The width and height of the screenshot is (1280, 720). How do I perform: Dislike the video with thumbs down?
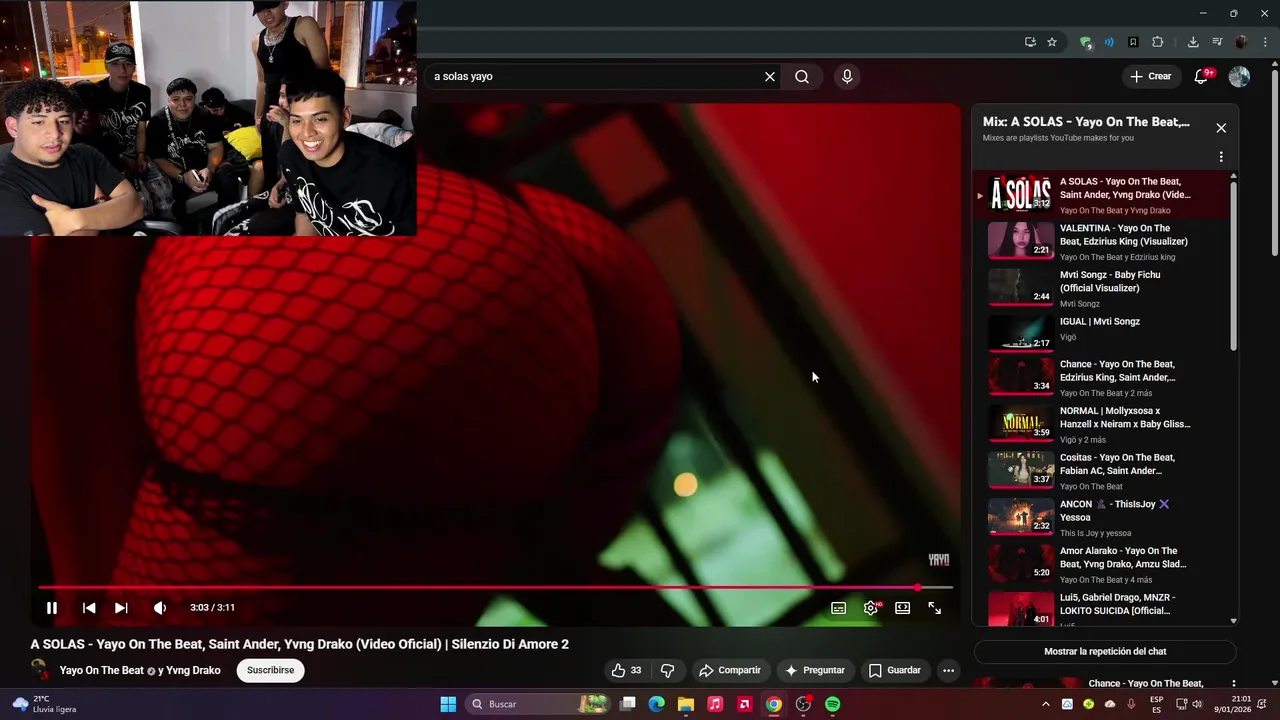668,670
